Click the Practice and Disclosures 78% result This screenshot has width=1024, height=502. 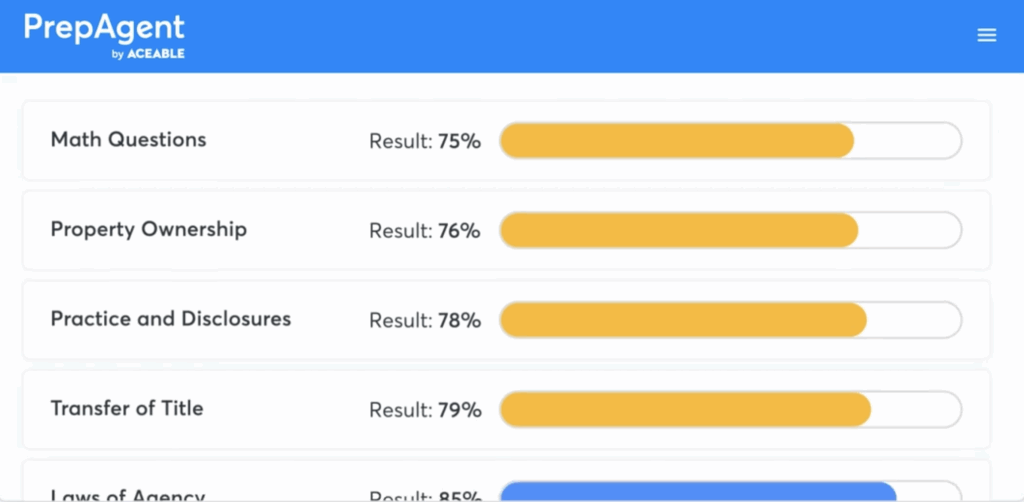pos(425,321)
